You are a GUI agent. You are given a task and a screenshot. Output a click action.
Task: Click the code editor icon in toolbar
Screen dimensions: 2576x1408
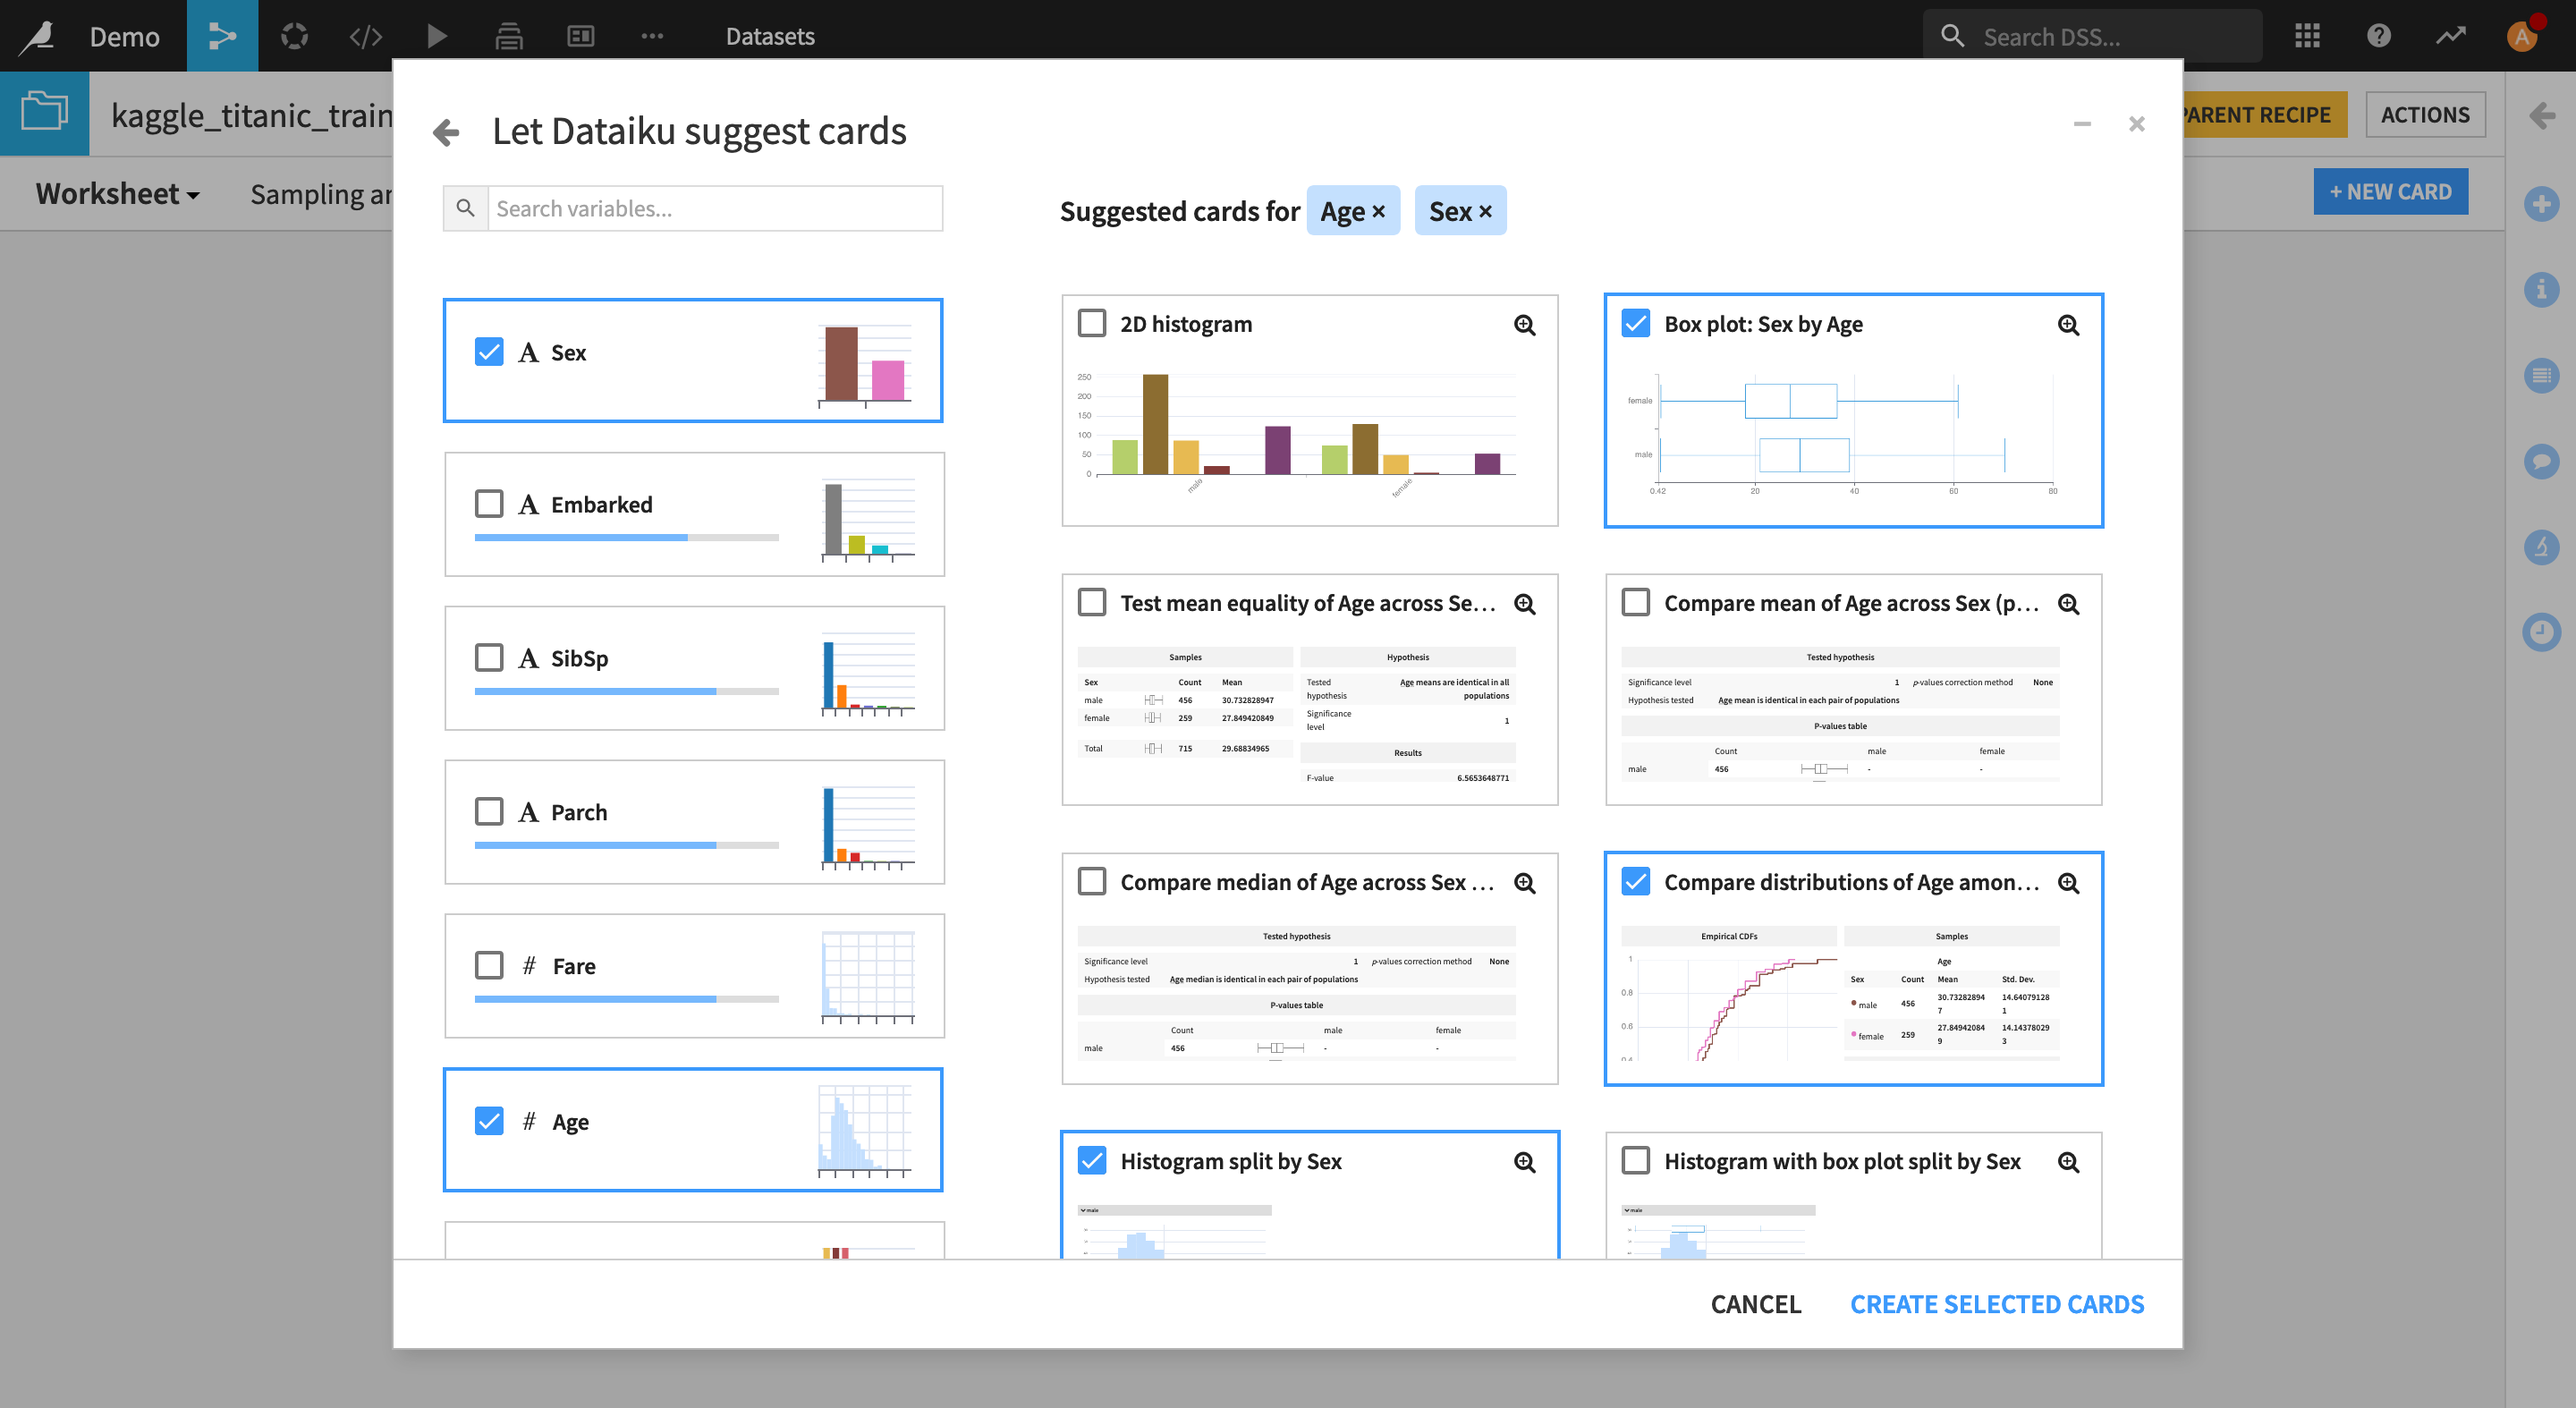(366, 33)
